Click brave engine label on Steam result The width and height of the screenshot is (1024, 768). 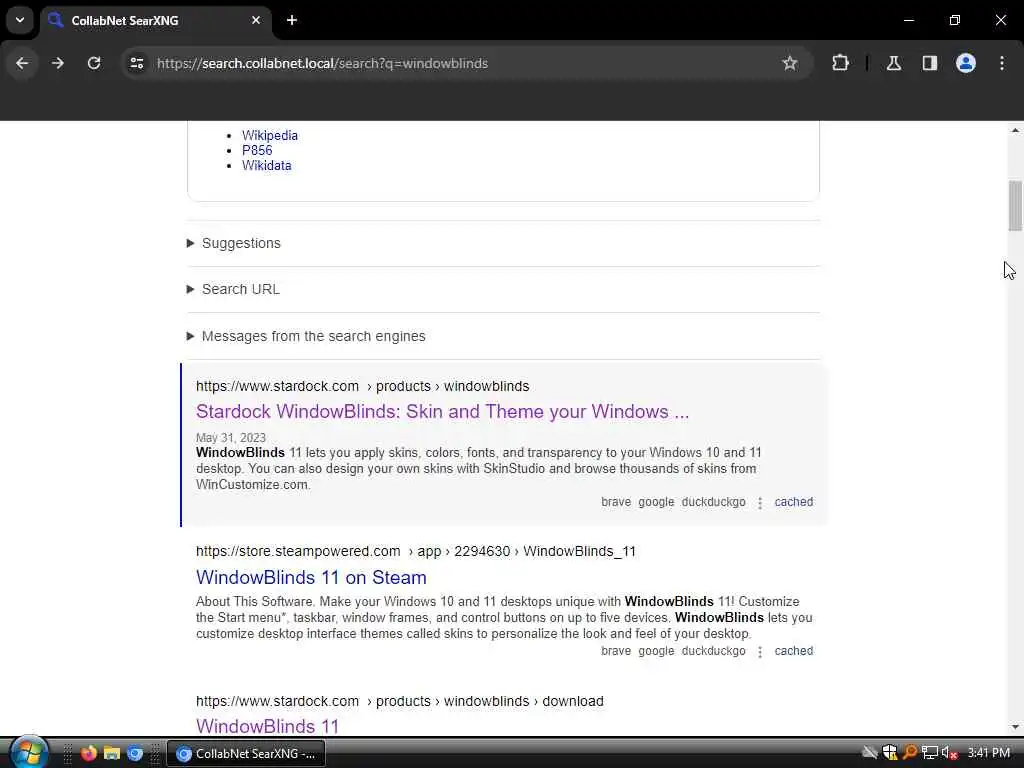tap(616, 650)
